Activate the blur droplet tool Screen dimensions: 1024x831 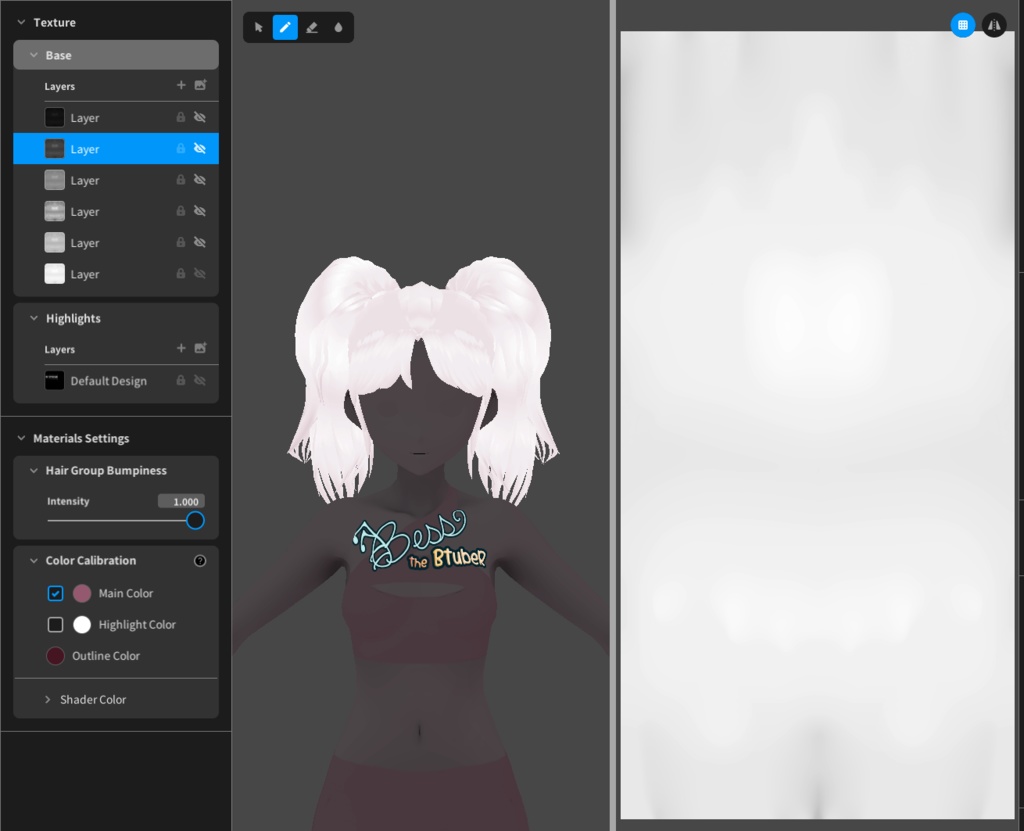(339, 27)
